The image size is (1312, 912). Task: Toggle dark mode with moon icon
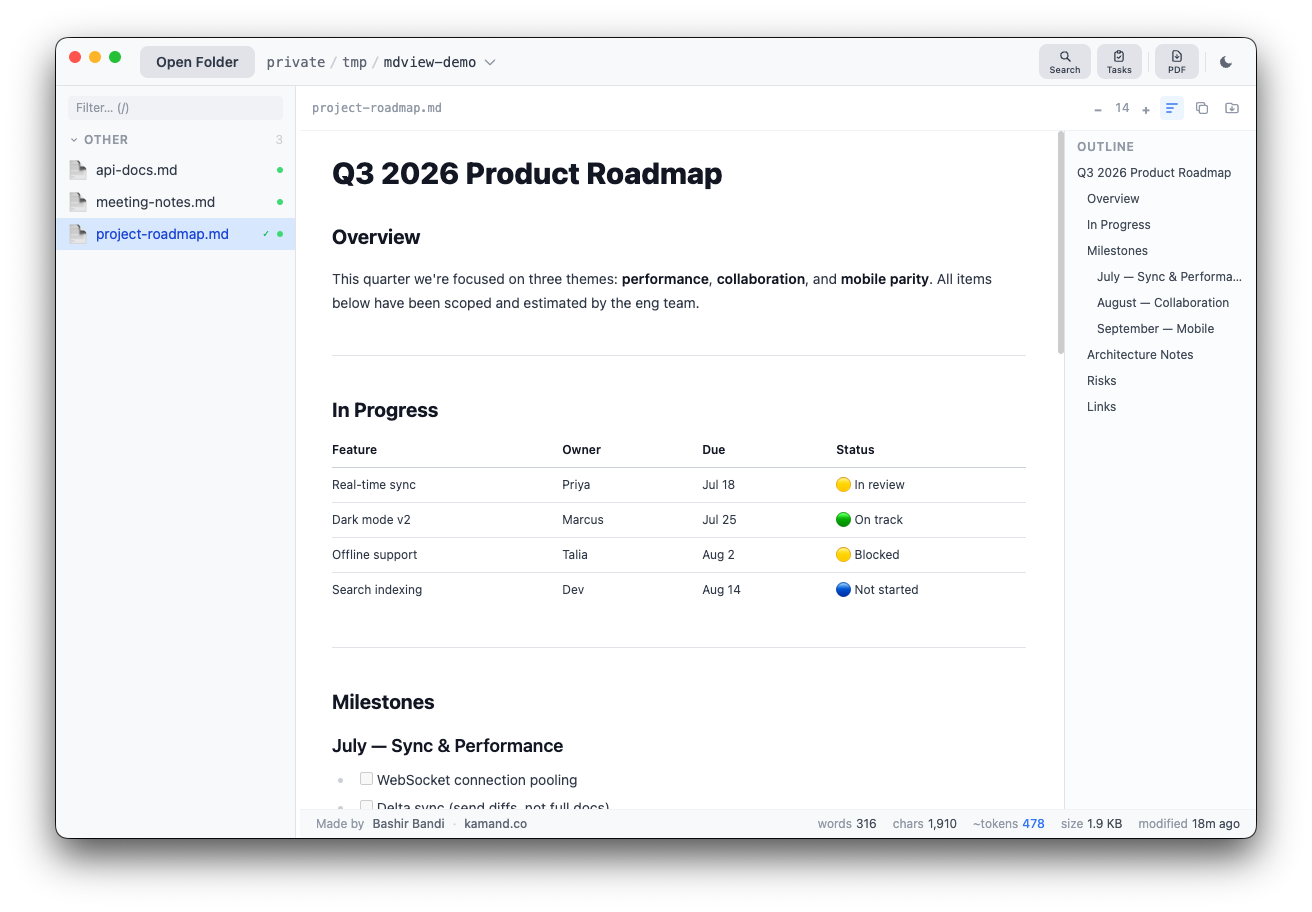coord(1226,62)
